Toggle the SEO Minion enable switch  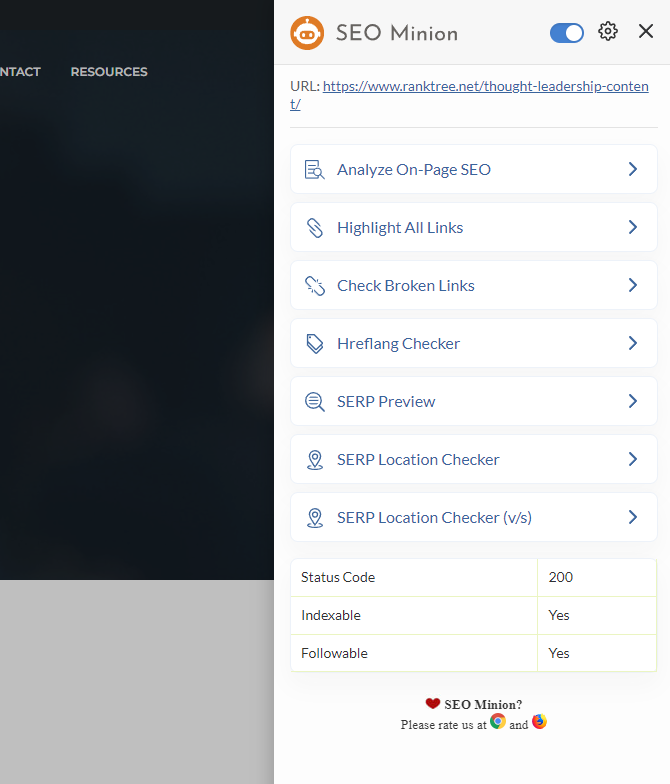566,33
